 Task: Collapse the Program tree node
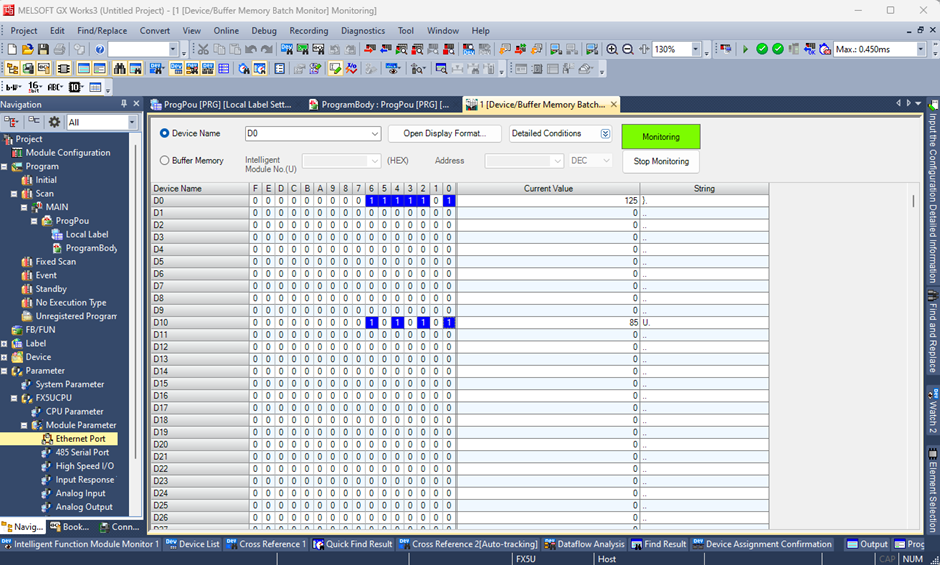point(4,167)
